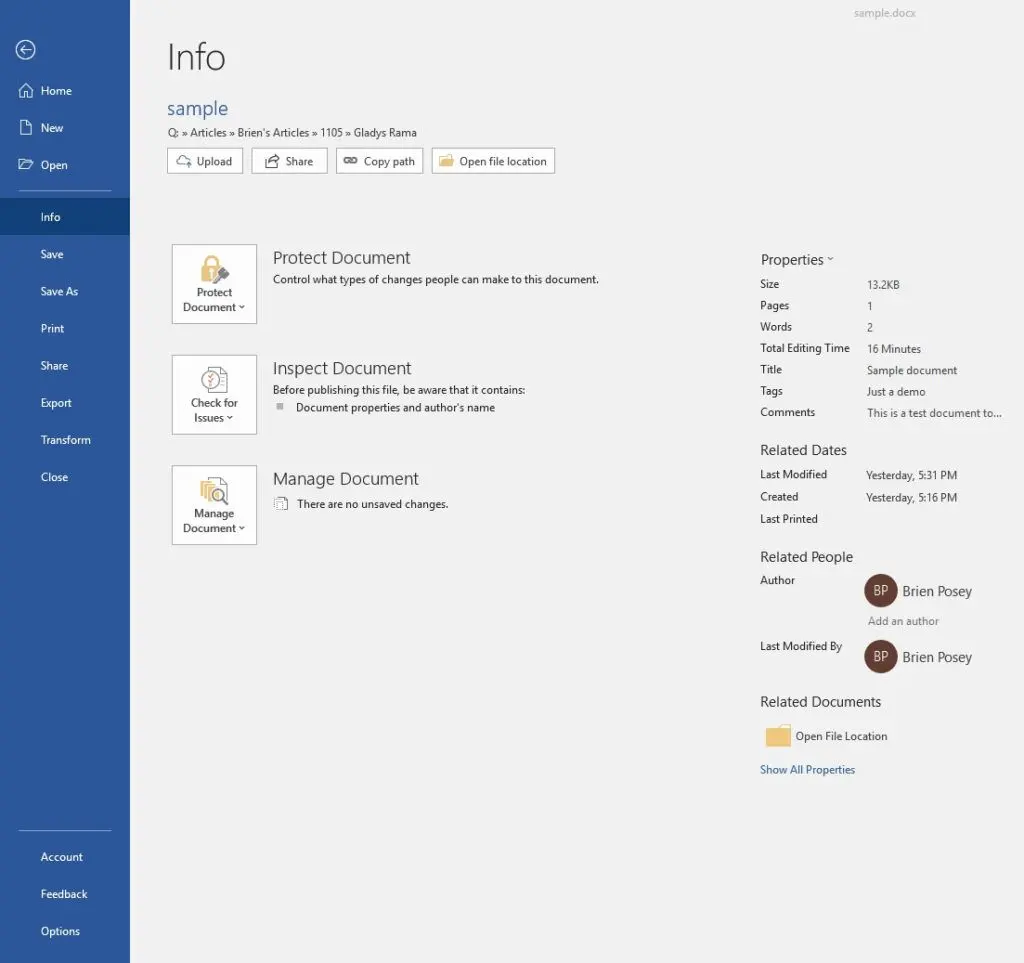Click the file path Q: Articles breadcrumb
Viewport: 1024px width, 963px height.
pos(292,133)
